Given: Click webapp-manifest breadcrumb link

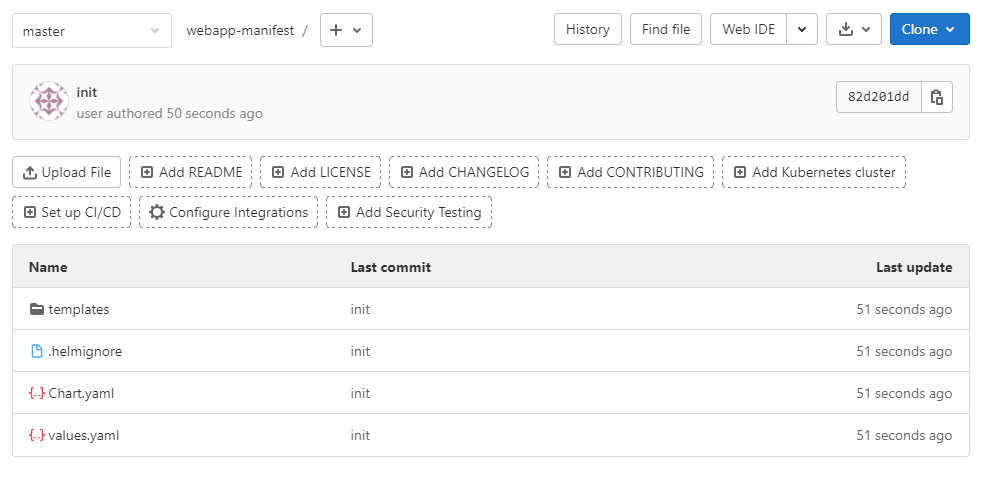Looking at the screenshot, I should [x=240, y=30].
